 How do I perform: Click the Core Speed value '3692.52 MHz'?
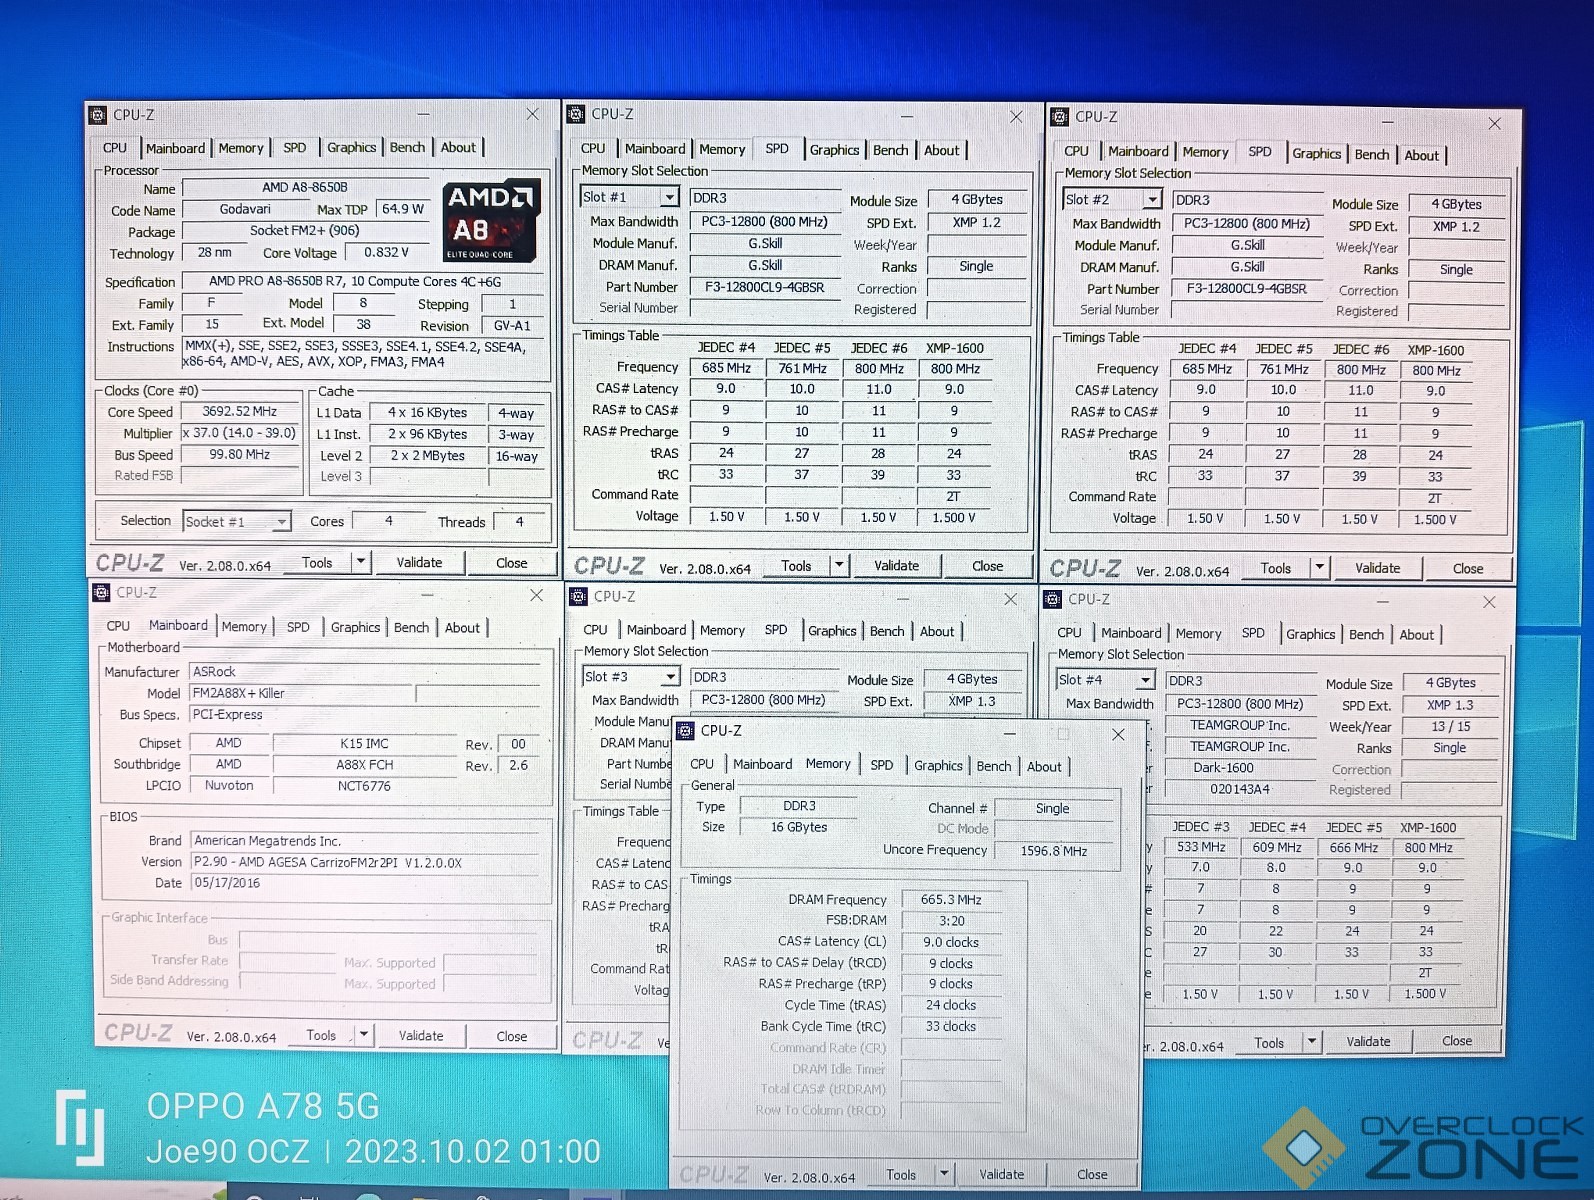239,411
